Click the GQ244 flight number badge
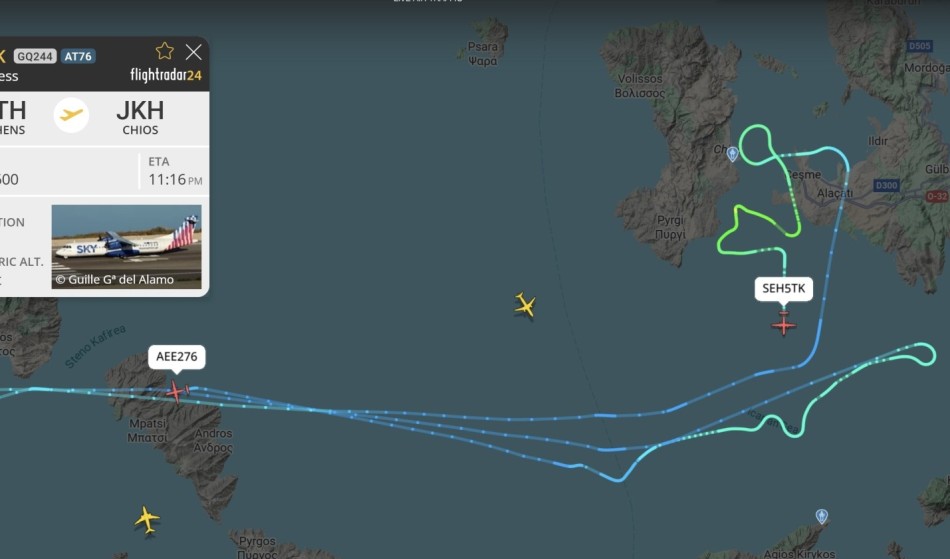 (35, 56)
